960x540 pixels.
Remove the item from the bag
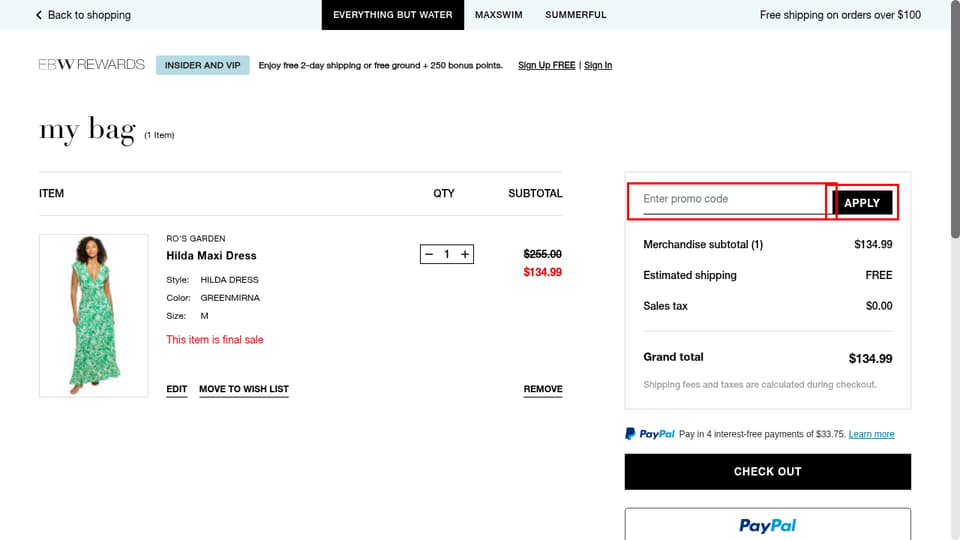[542, 389]
